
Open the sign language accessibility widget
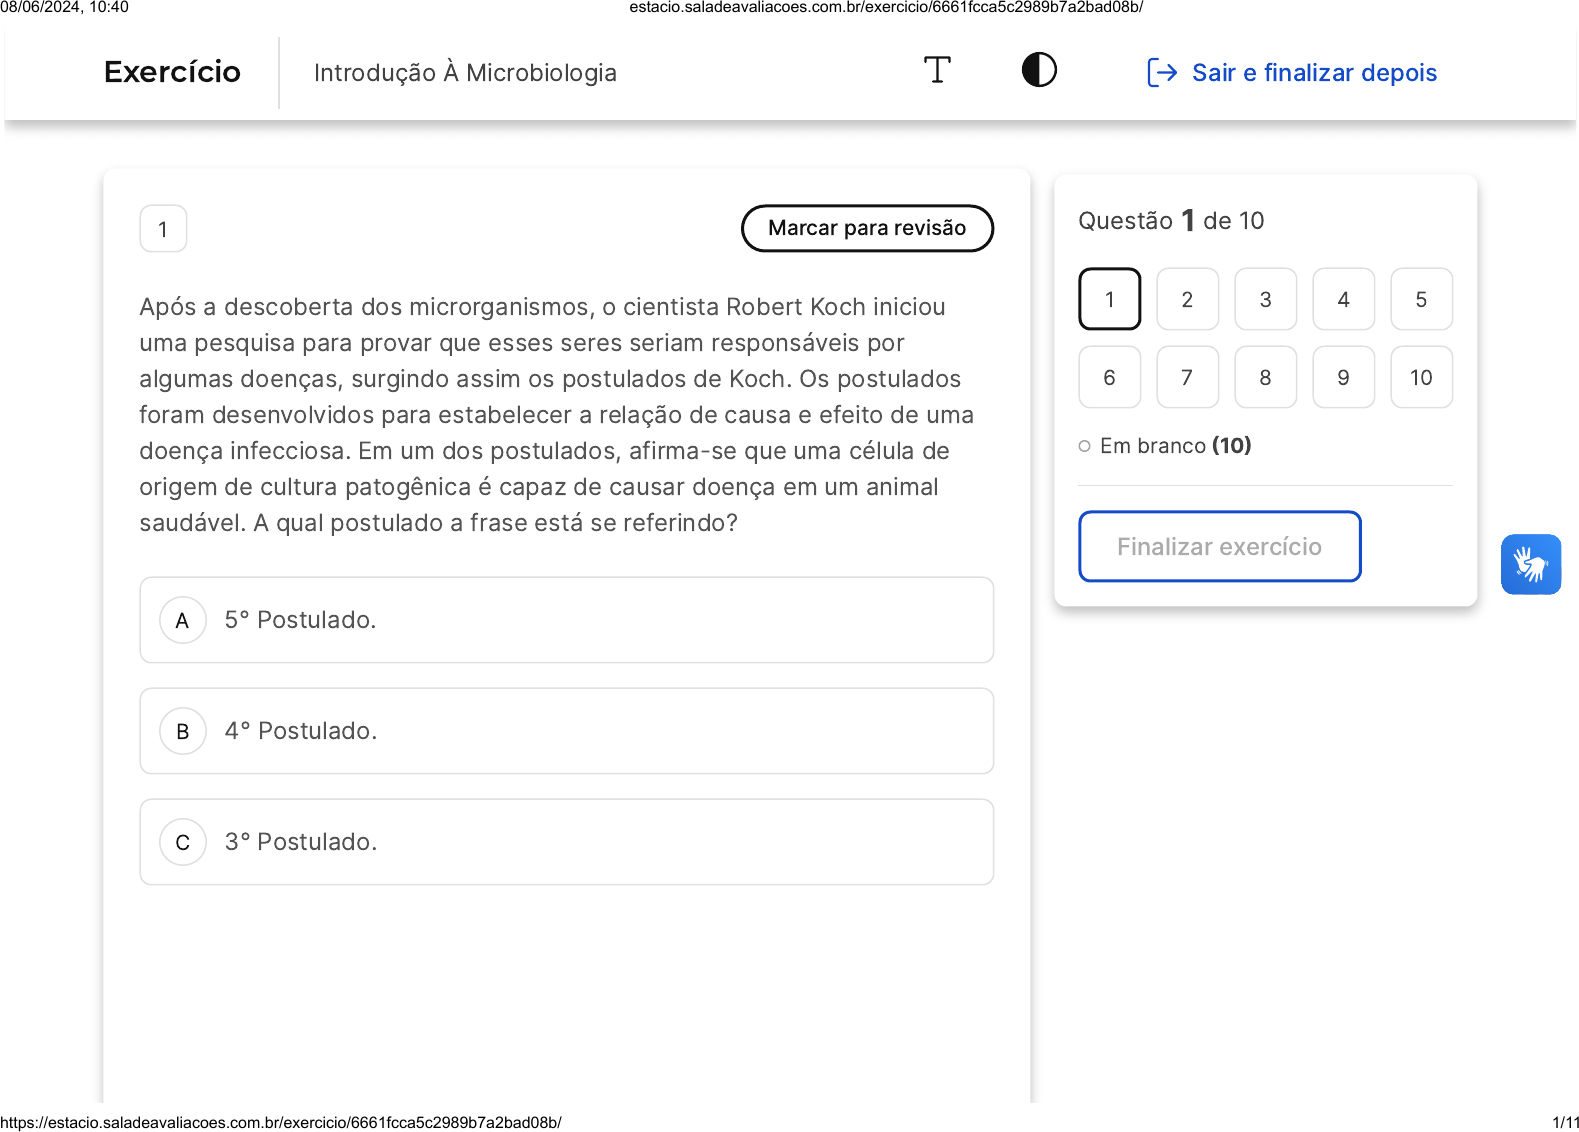tap(1530, 564)
